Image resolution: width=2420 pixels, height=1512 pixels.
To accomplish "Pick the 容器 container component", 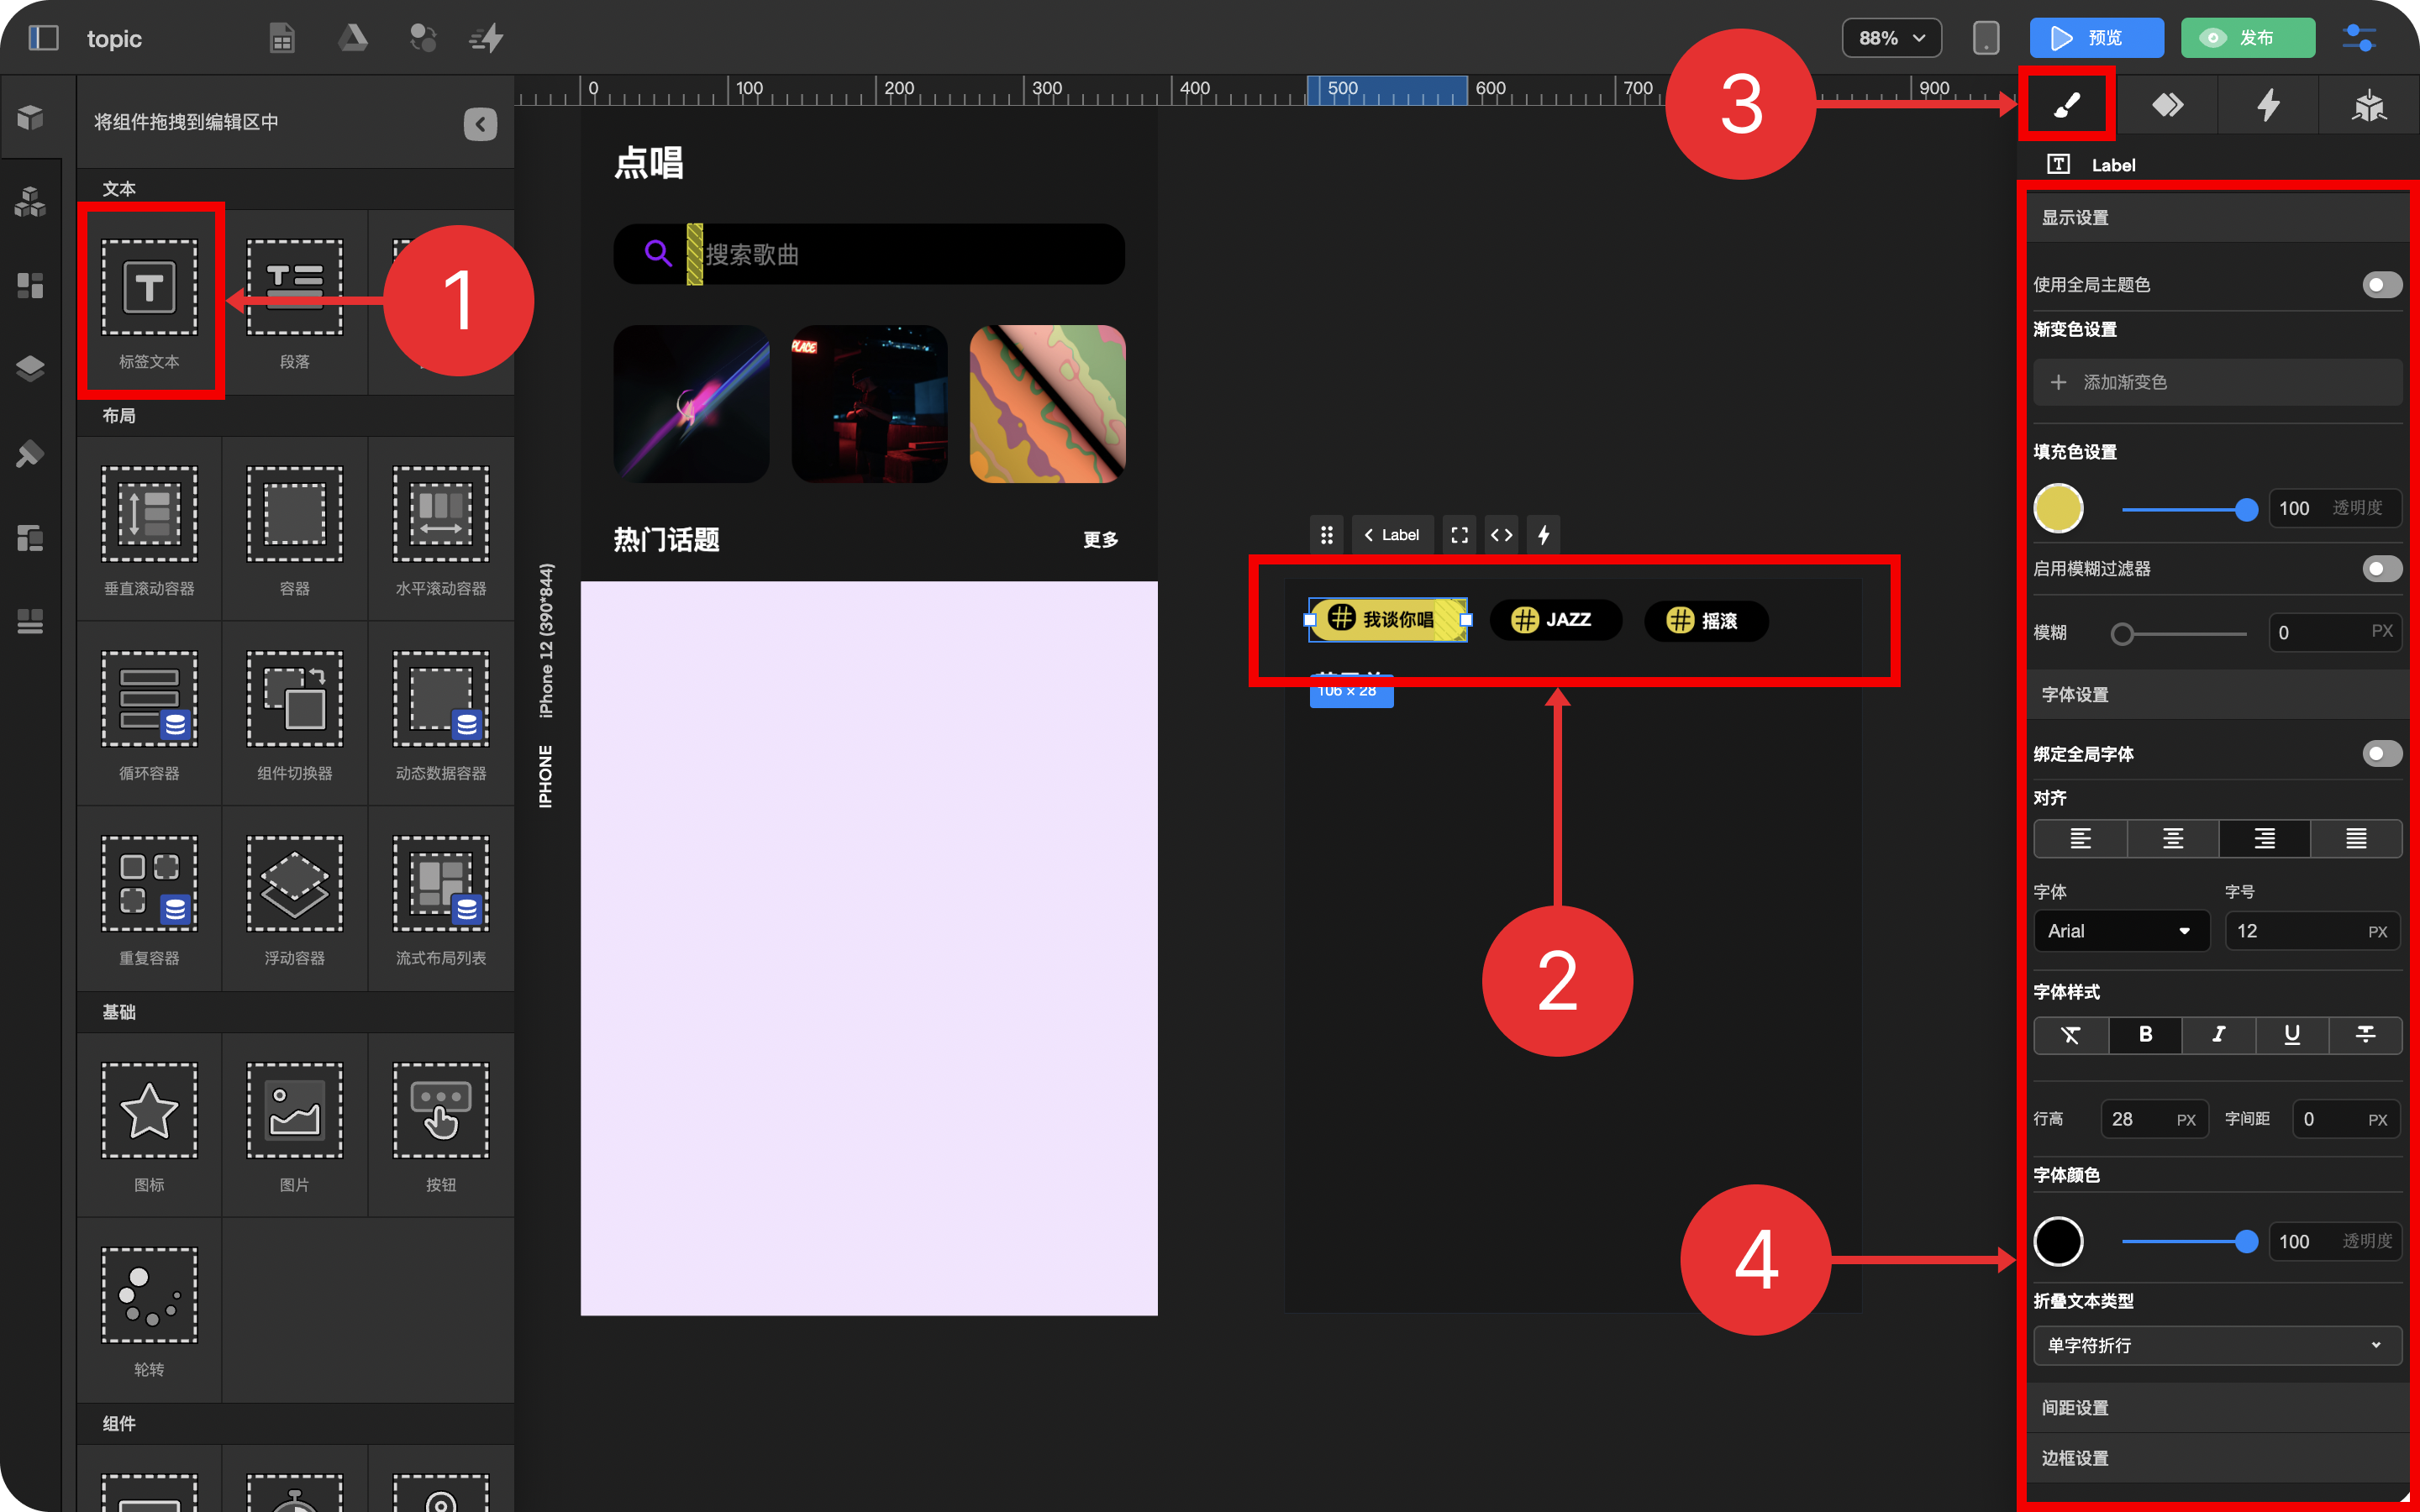I will pyautogui.click(x=294, y=529).
